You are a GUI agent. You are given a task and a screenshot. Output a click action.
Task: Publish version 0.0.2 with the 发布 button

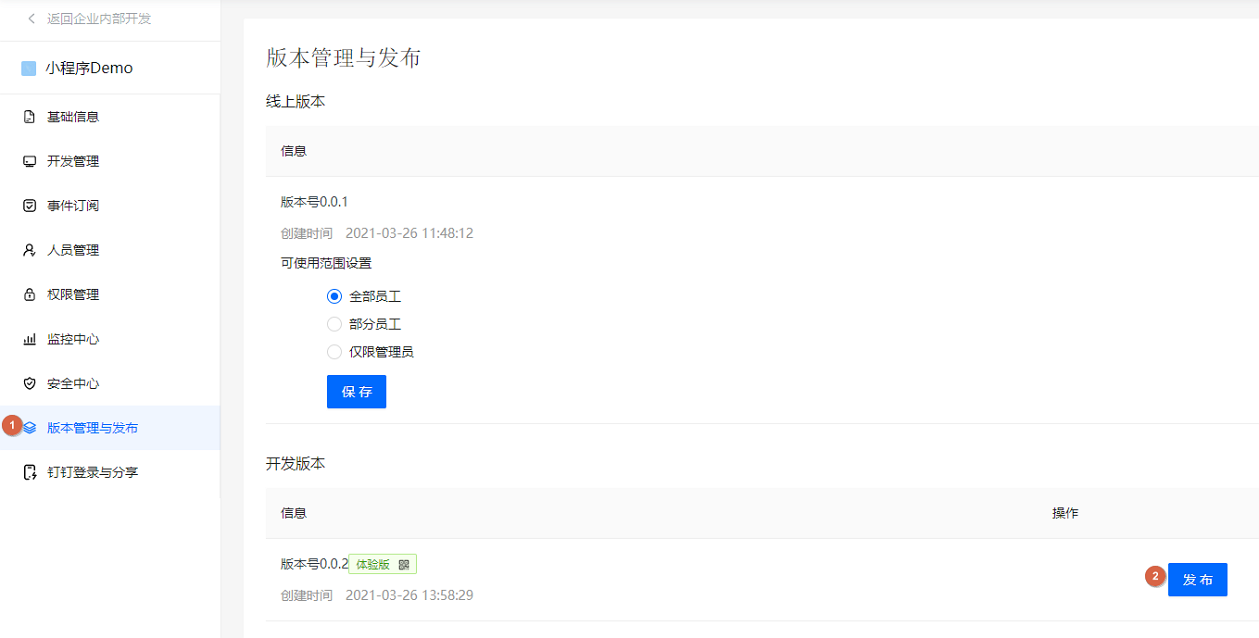click(x=1197, y=579)
